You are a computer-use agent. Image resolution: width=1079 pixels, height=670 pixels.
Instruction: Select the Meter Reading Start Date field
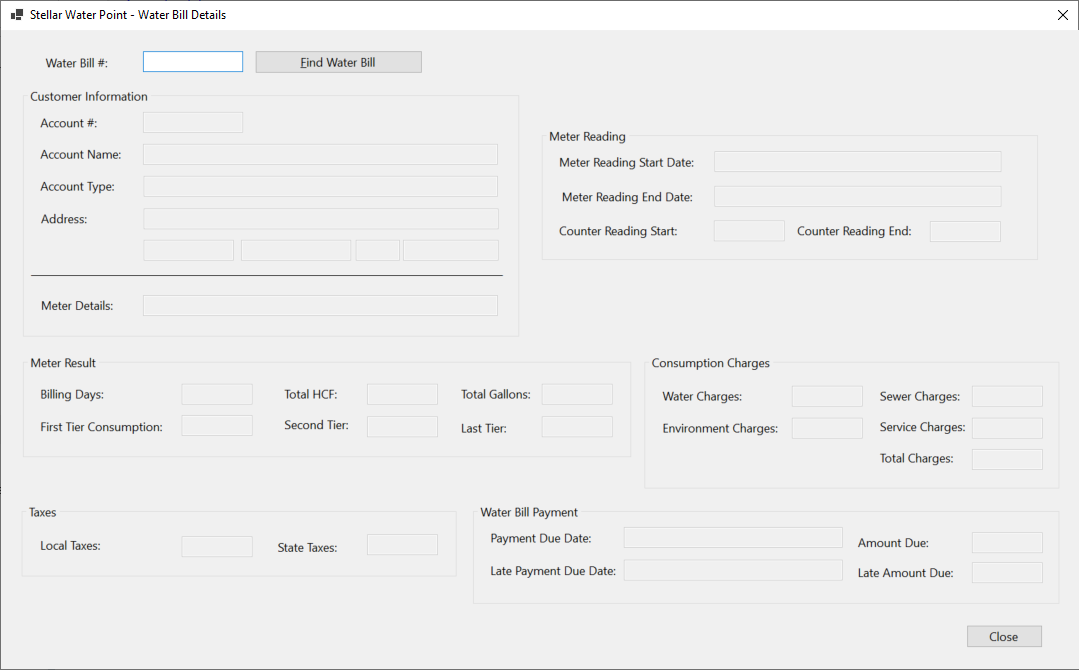pyautogui.click(x=857, y=162)
